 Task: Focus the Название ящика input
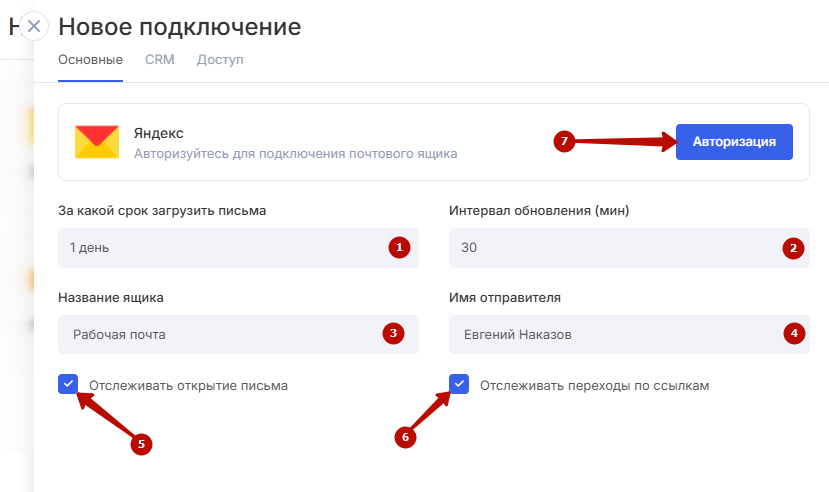[220, 334]
